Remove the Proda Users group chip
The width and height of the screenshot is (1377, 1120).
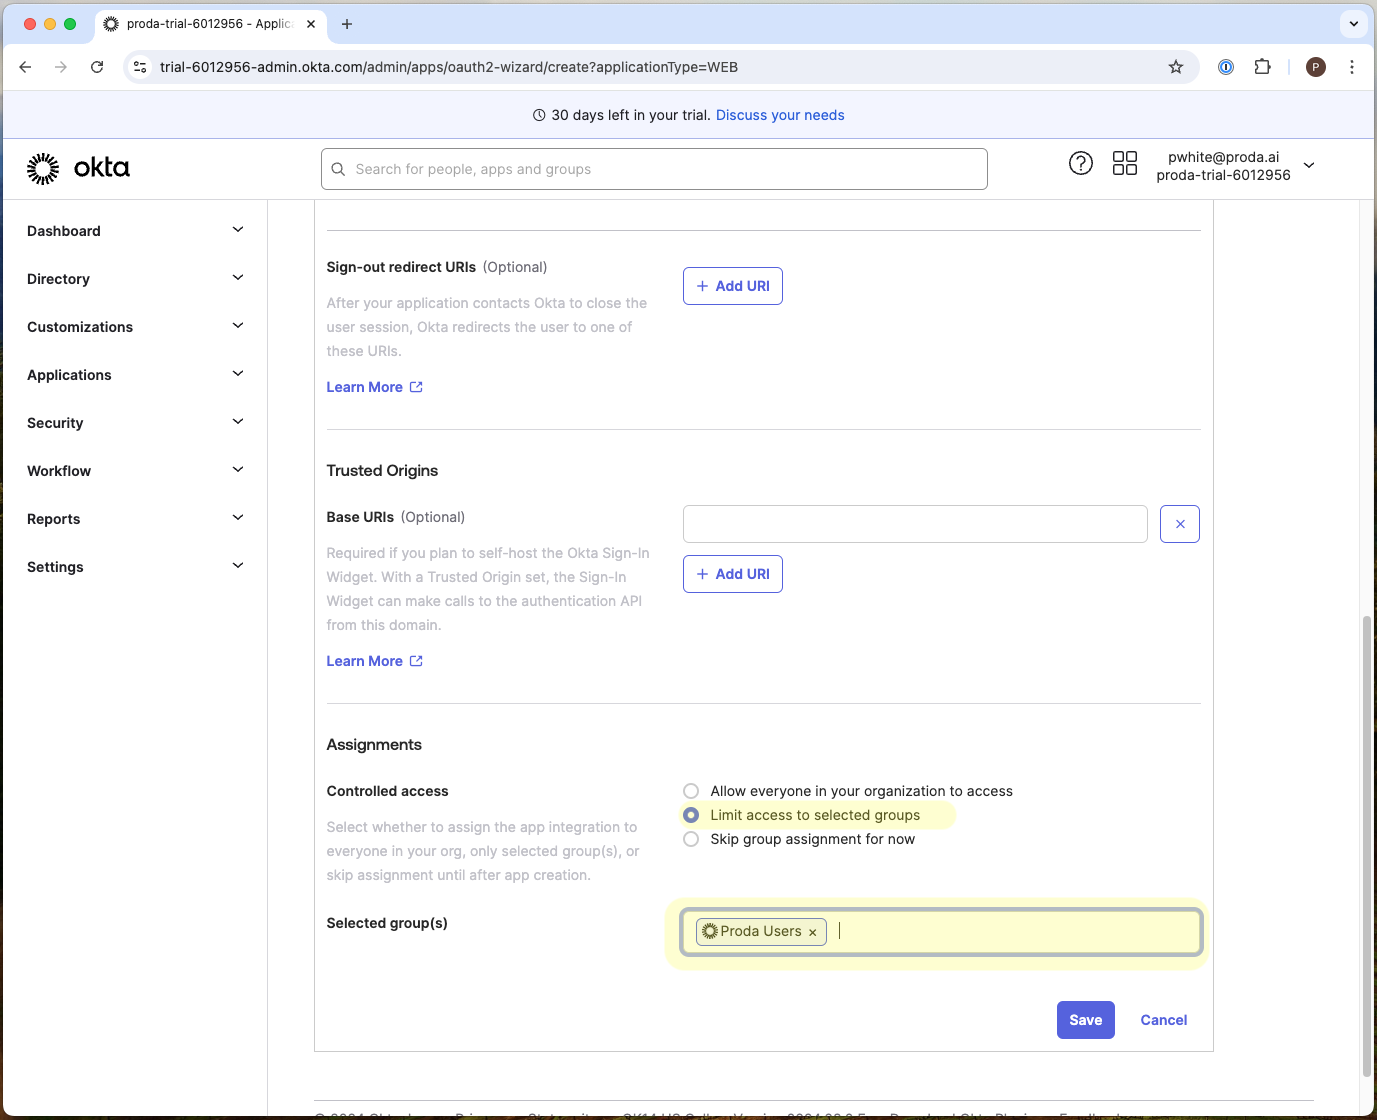pyautogui.click(x=813, y=932)
